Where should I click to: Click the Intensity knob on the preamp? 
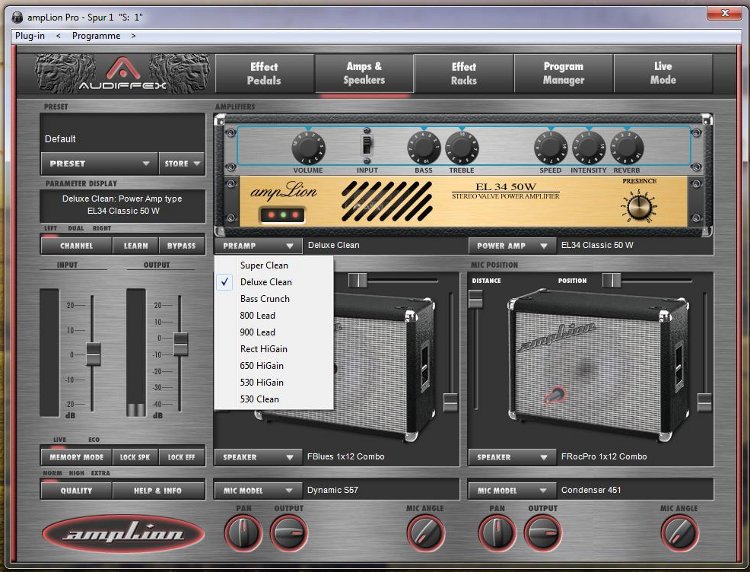tap(589, 148)
